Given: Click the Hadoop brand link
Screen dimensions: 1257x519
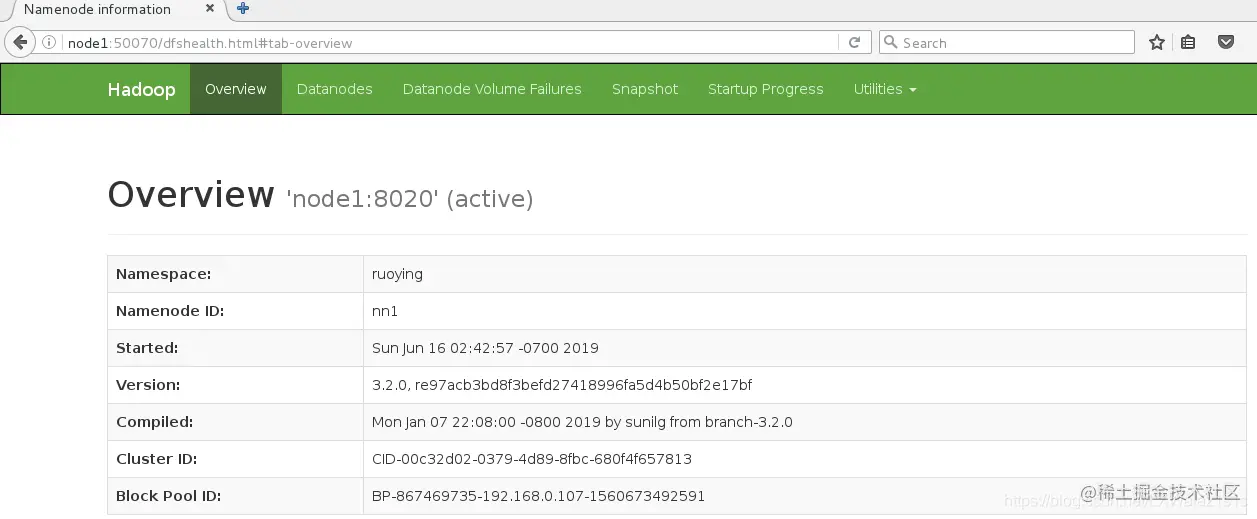Looking at the screenshot, I should tap(141, 89).
